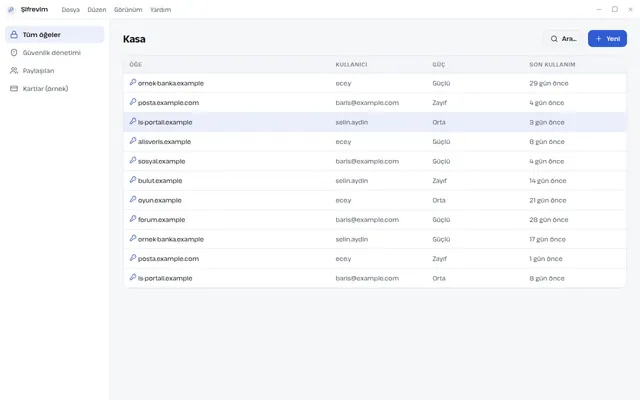
Task: Focus the Ara search field
Action: click(563, 39)
